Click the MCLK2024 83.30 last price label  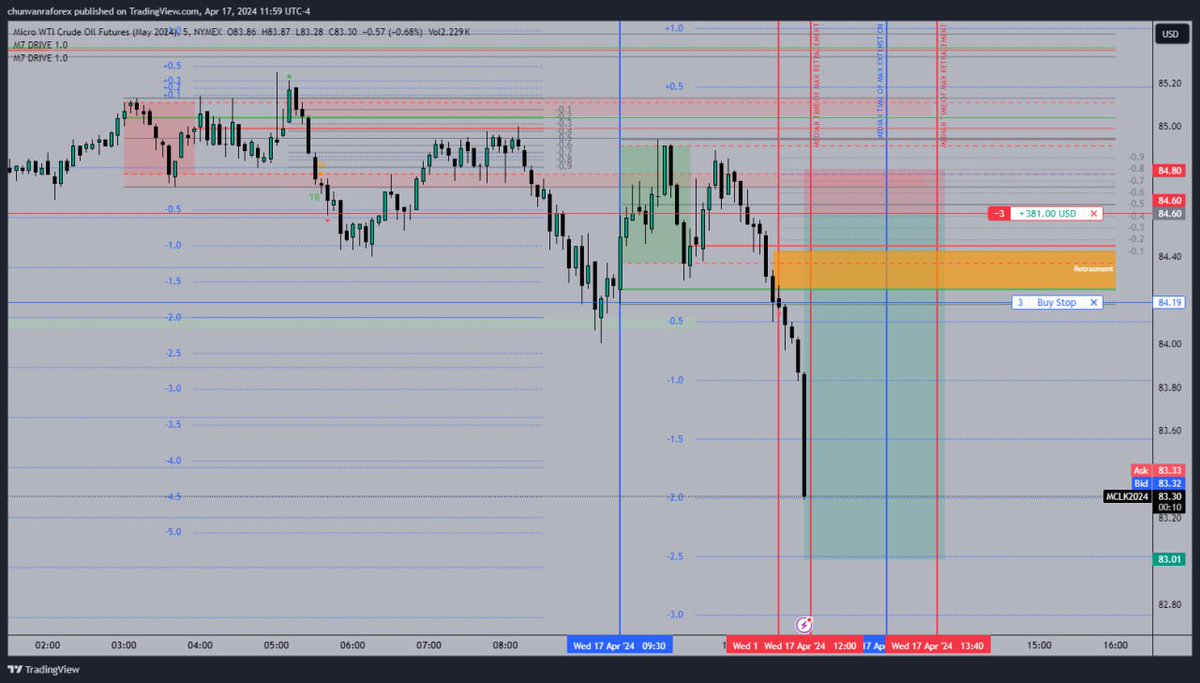(1145, 495)
